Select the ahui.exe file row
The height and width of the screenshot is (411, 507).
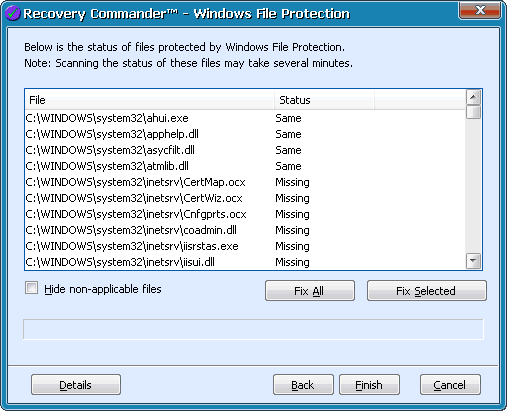pos(245,118)
